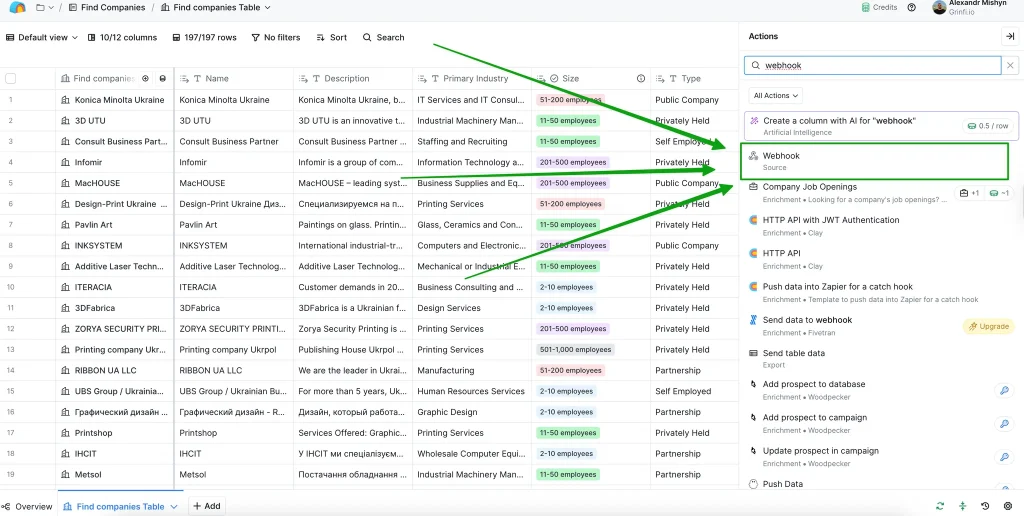Add a new table with + Add
Screen dimensions: 1024x516
[x=206, y=506]
